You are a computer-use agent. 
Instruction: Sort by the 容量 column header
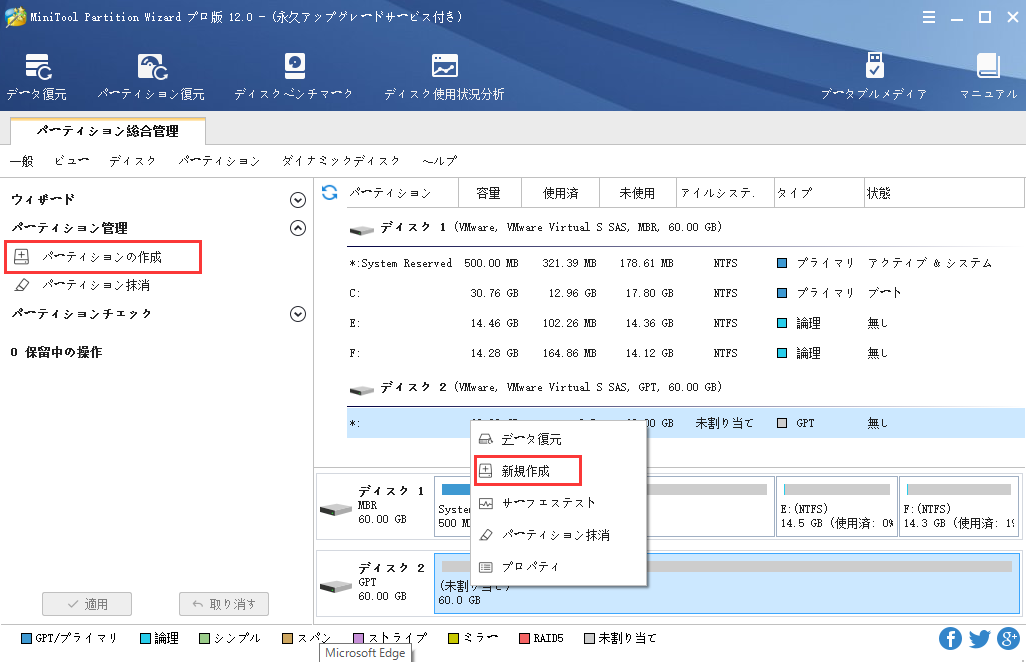click(x=489, y=193)
